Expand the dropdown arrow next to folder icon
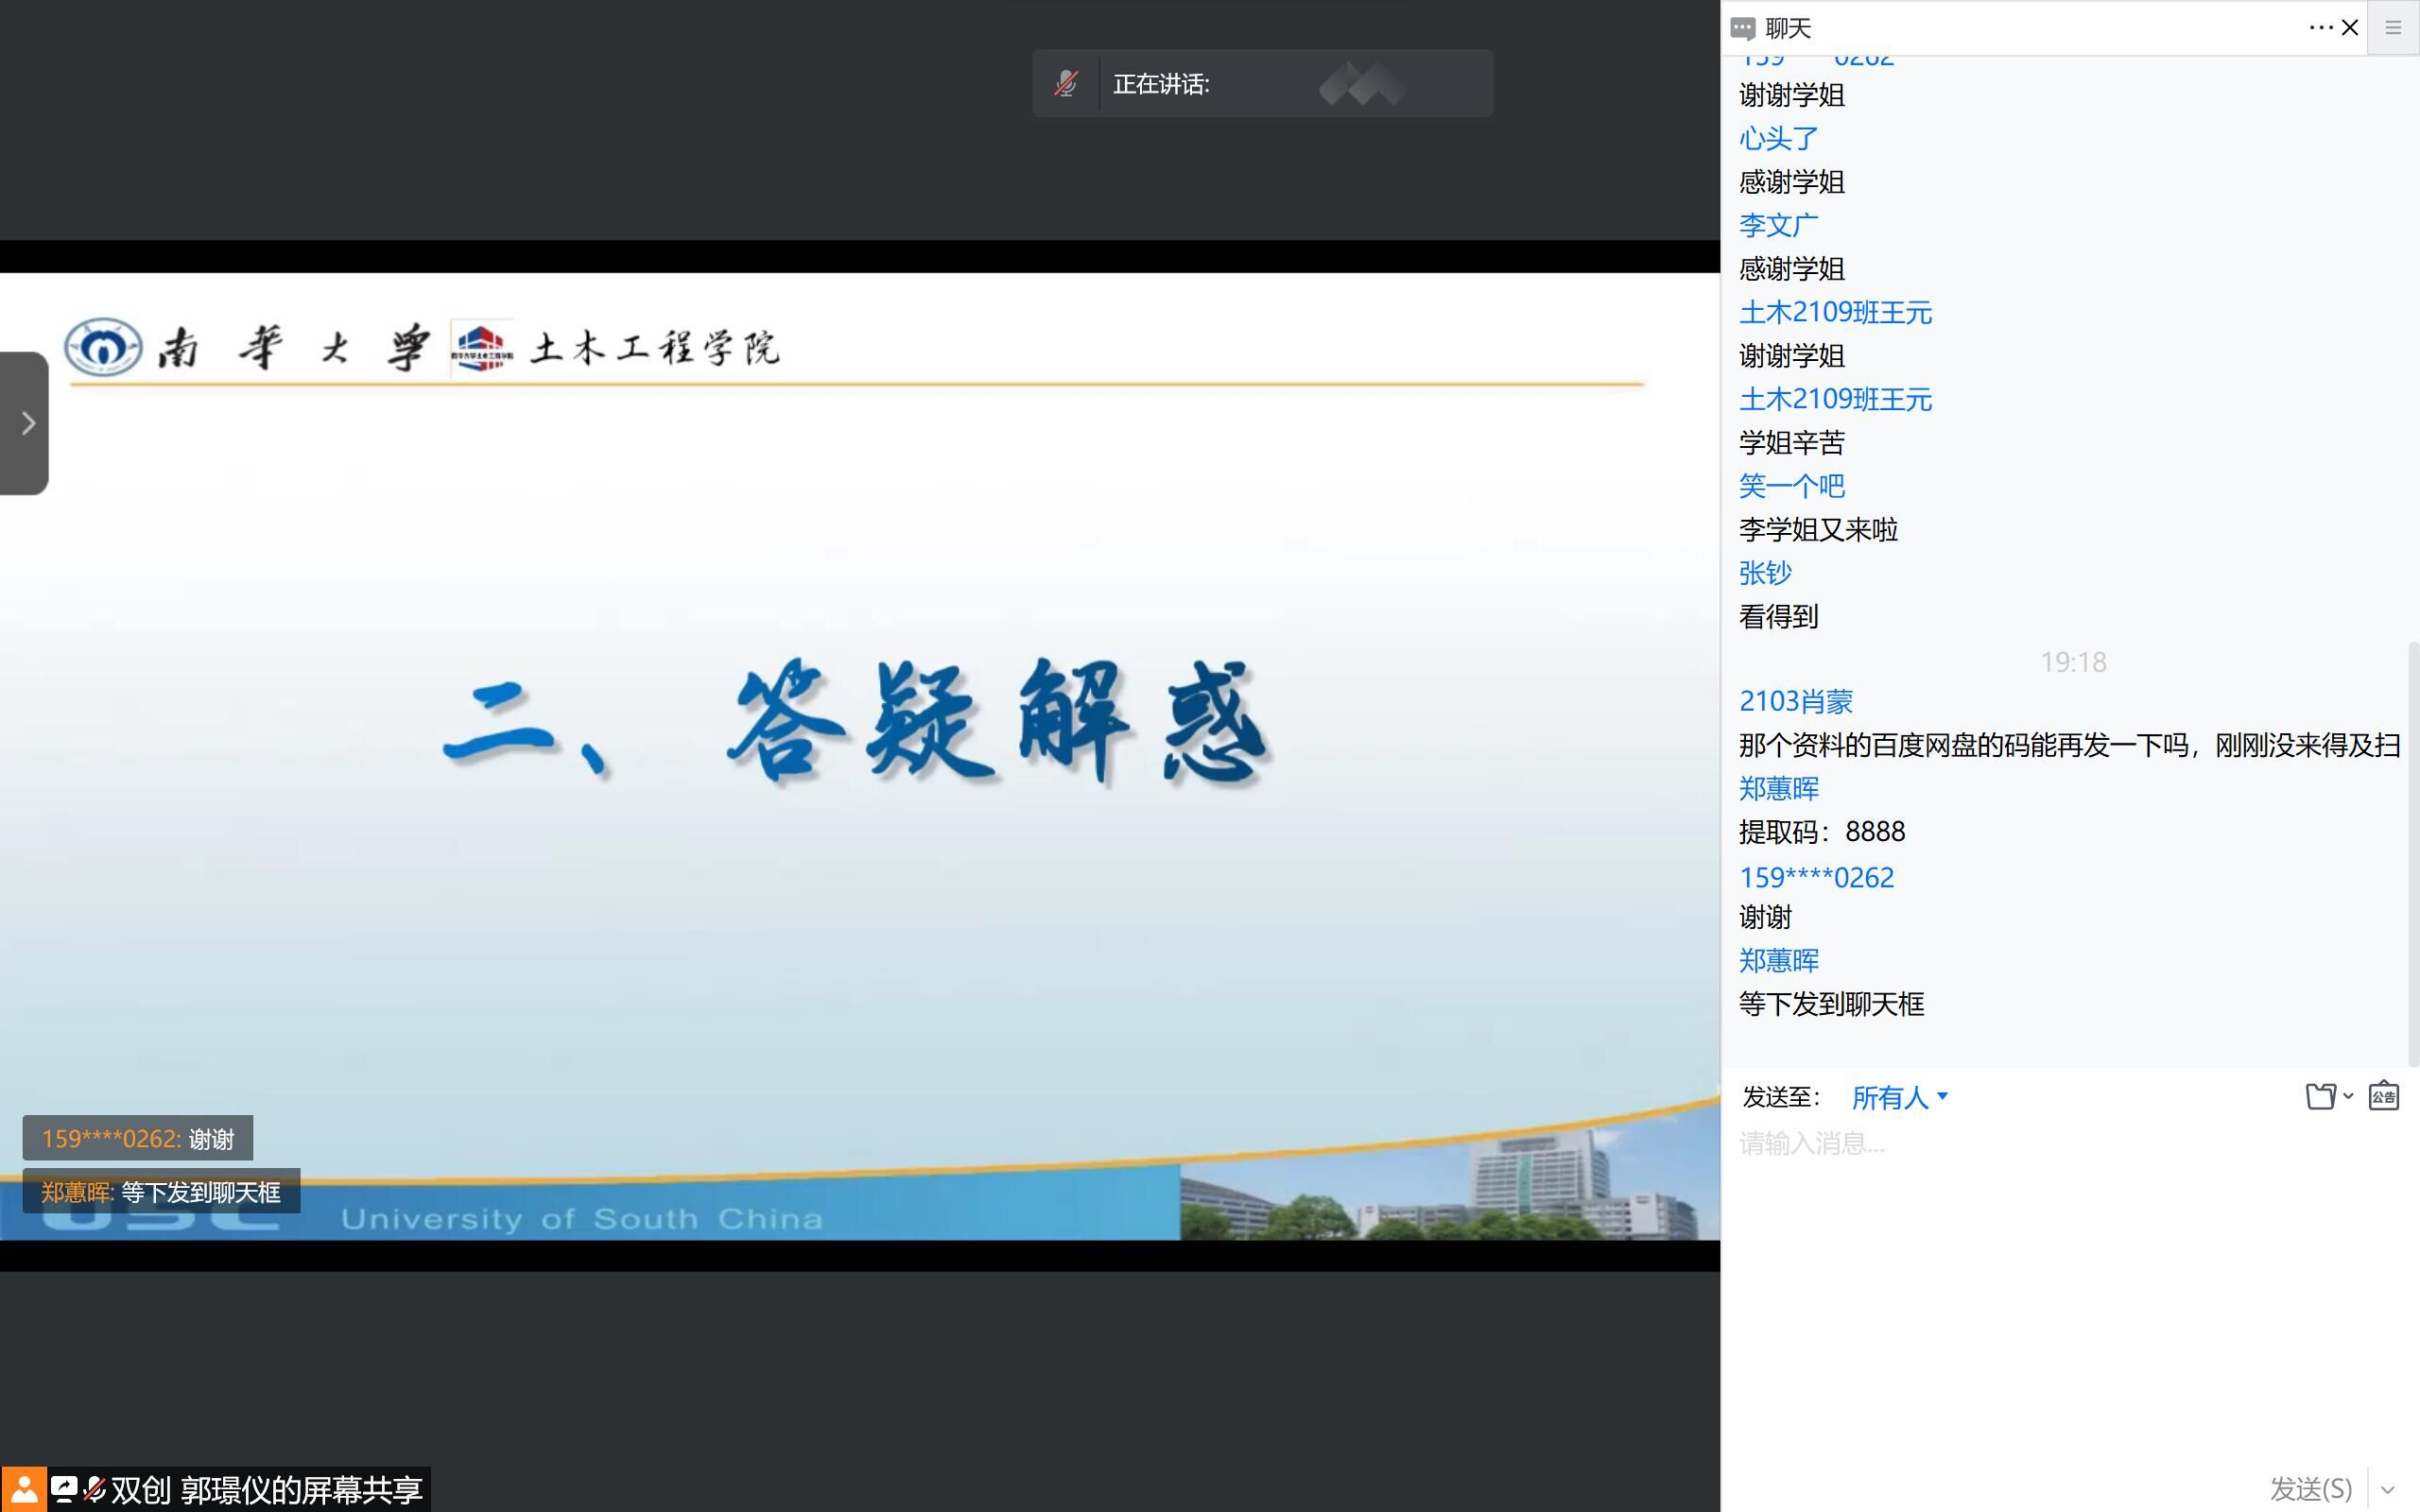 2348,1097
